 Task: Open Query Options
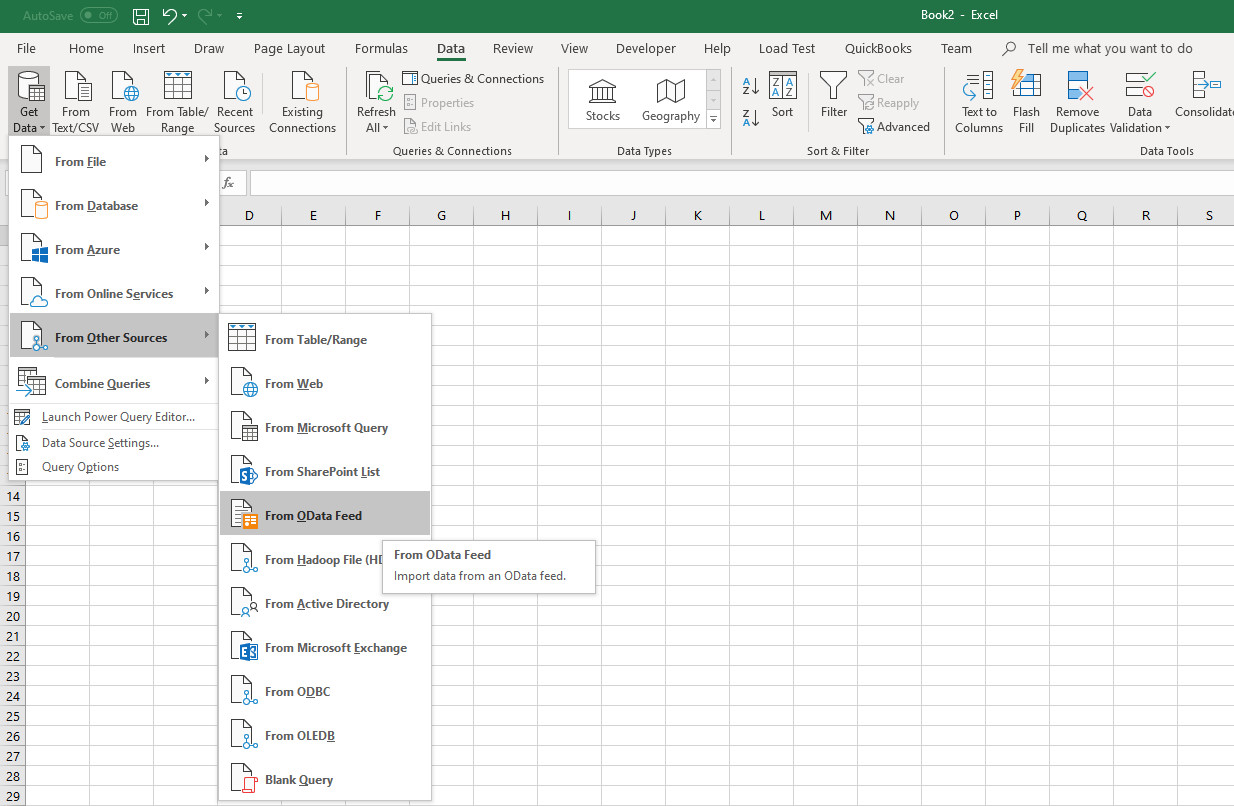click(114, 467)
